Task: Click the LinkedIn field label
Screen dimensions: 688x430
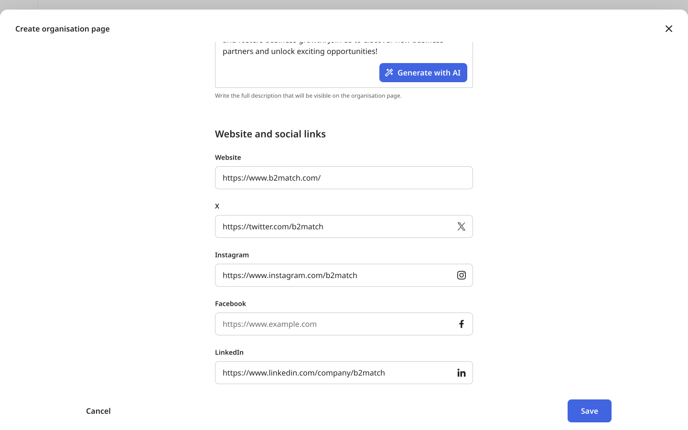Action: [x=229, y=352]
